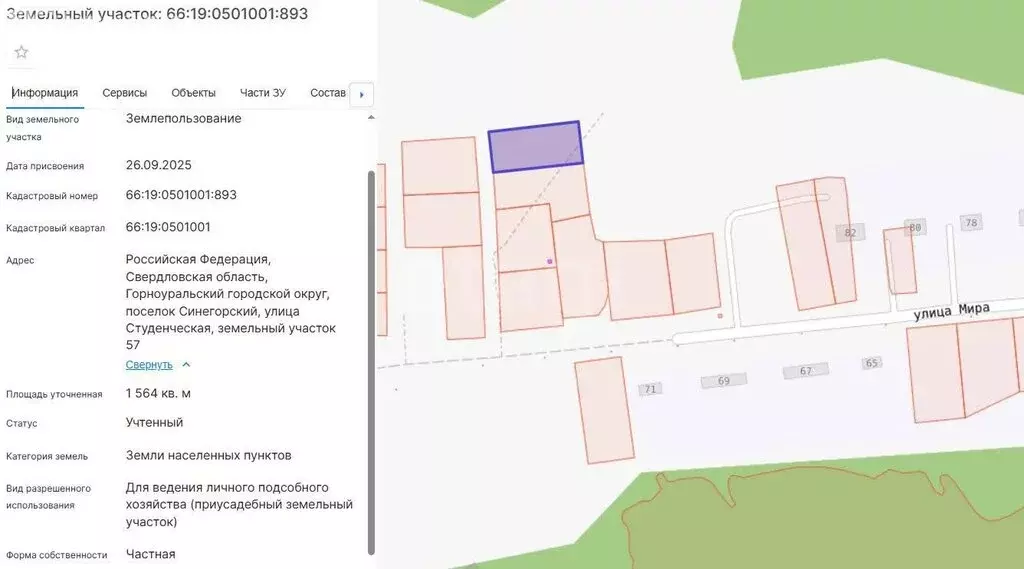
Task: Click the tabs scroll-right arrow
Action: point(360,94)
